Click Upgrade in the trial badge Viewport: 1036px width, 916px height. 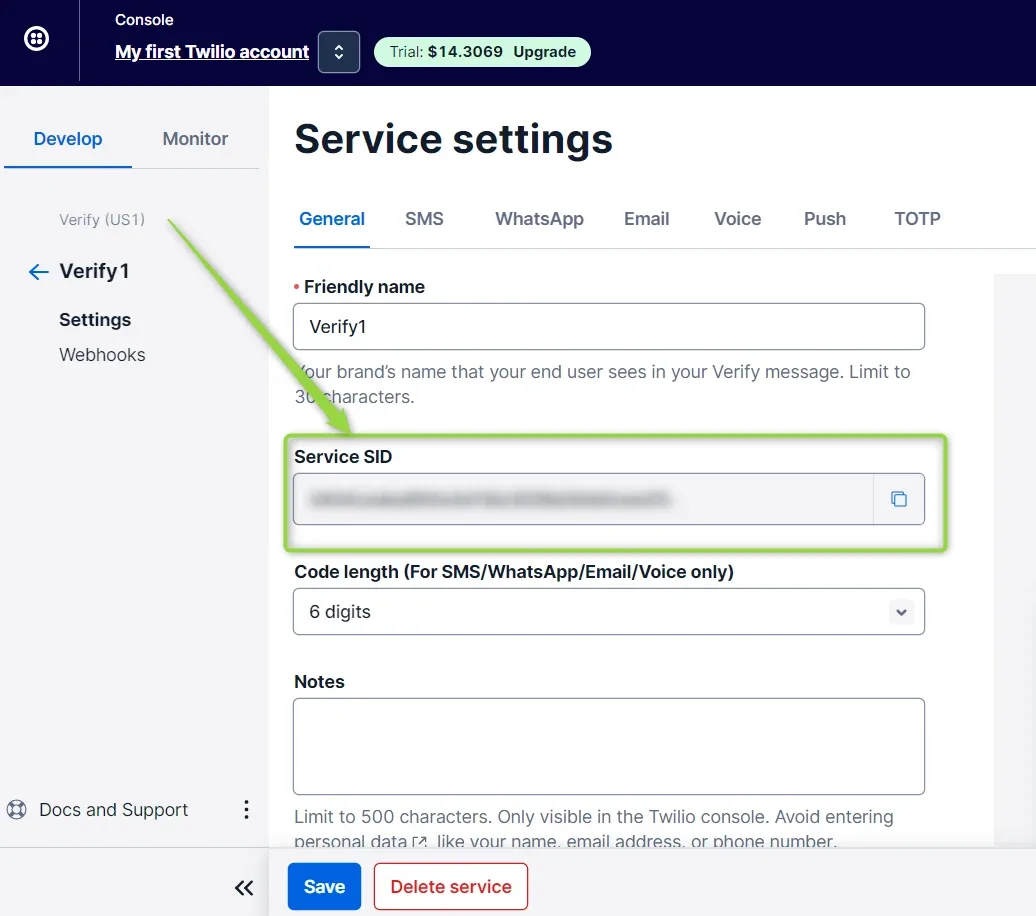click(544, 52)
